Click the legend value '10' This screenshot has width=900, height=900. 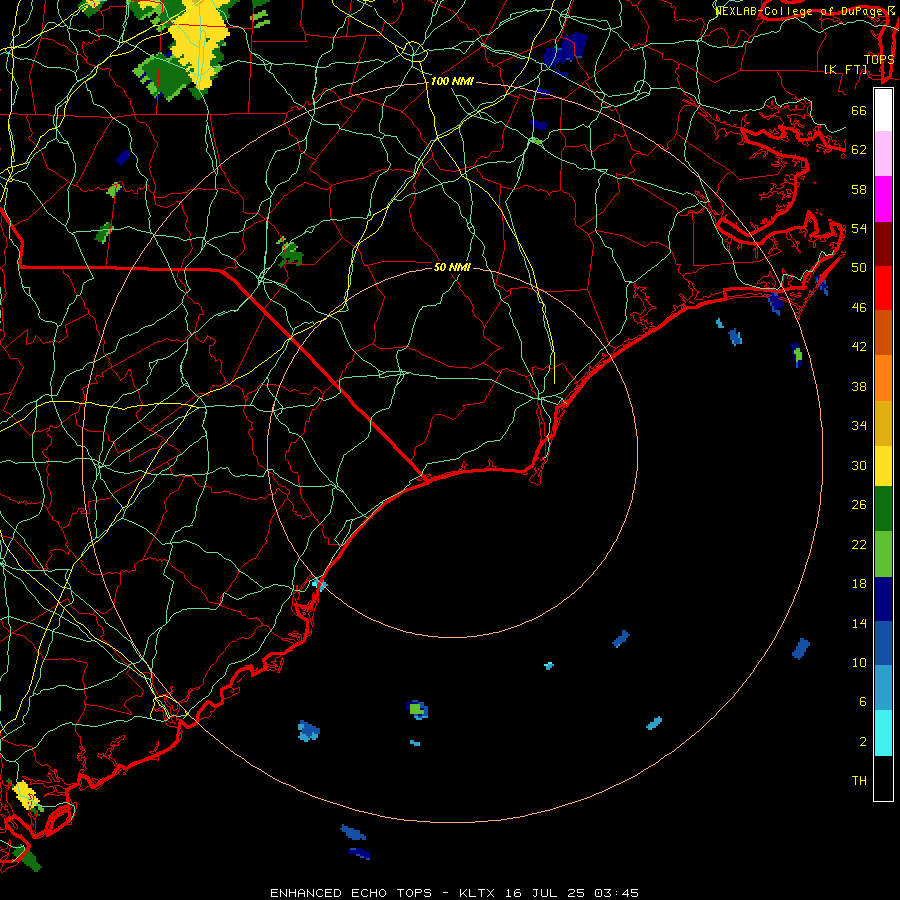pos(859,662)
